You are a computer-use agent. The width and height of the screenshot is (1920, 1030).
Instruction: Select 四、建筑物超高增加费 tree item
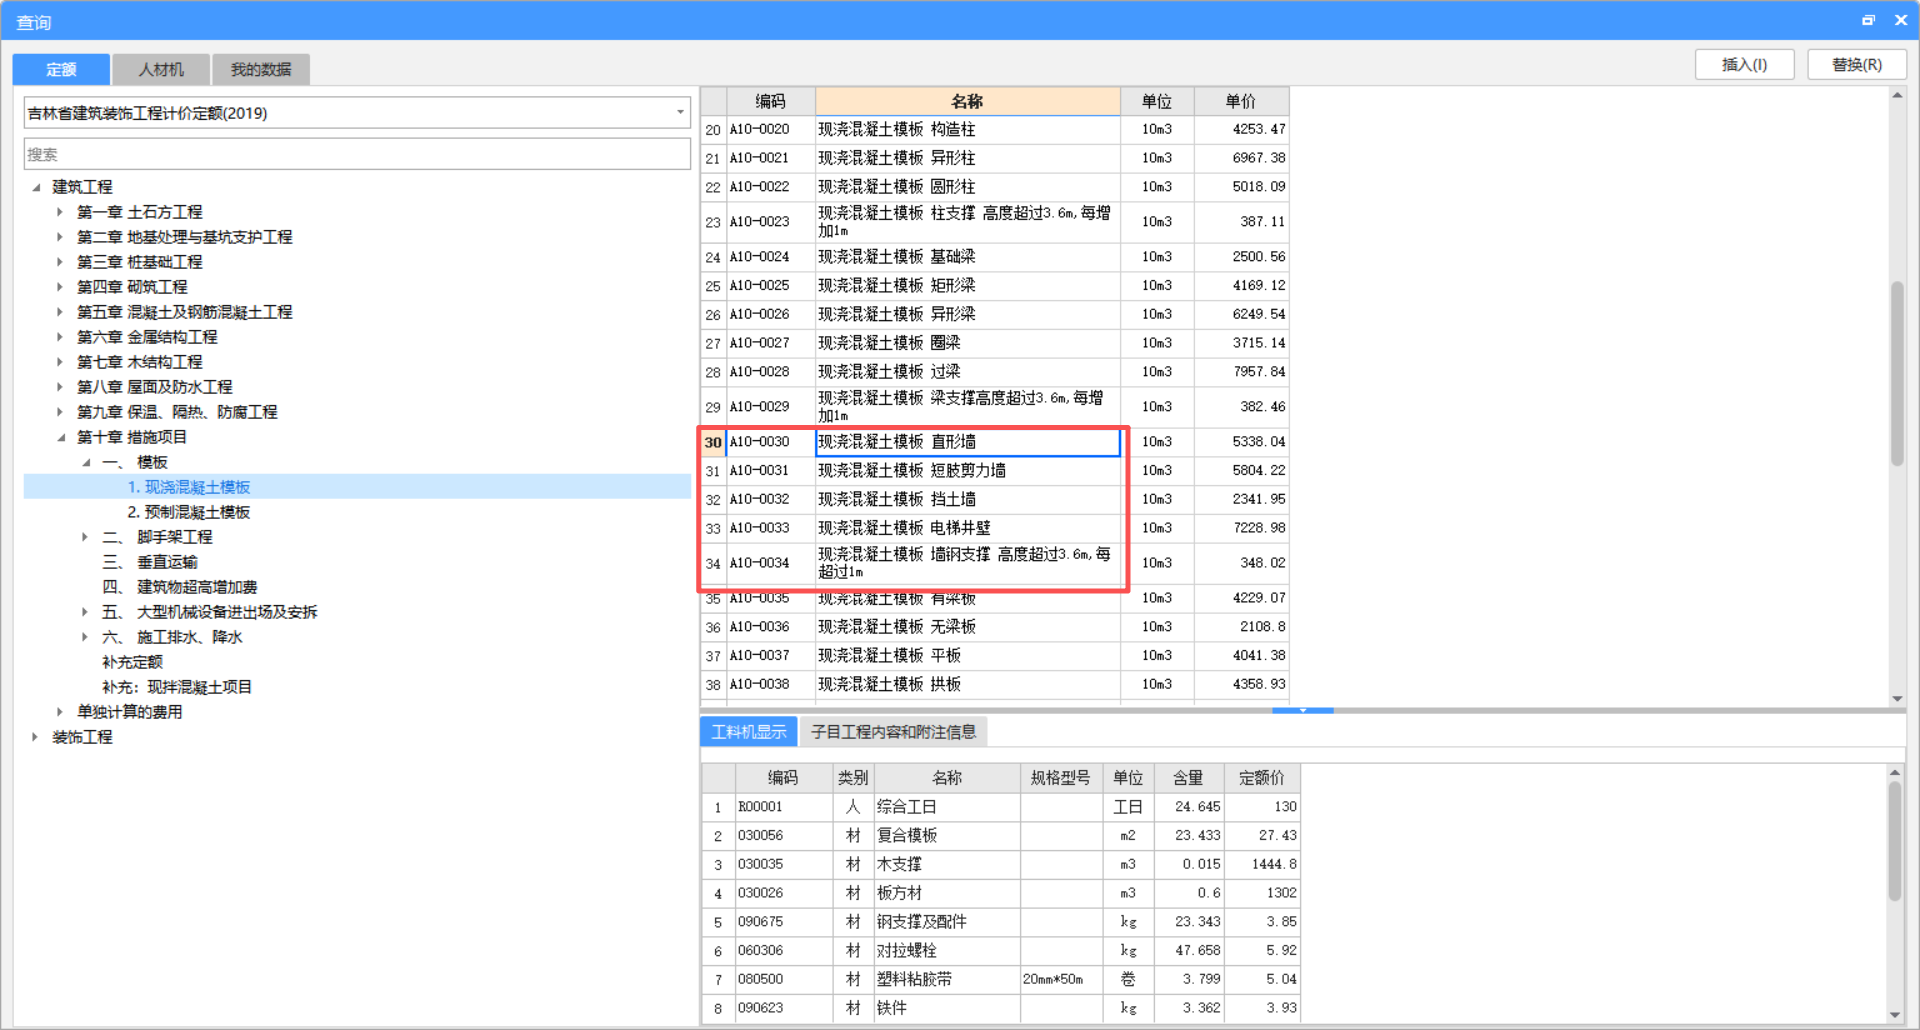point(180,587)
